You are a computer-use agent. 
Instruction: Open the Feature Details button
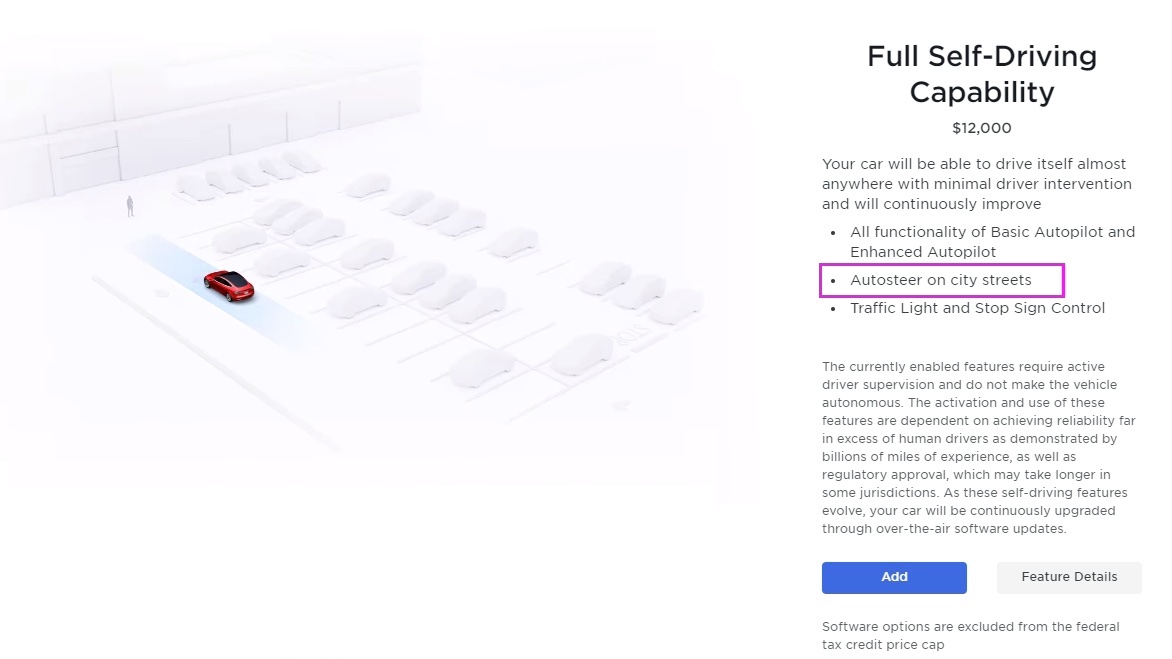click(x=1068, y=577)
